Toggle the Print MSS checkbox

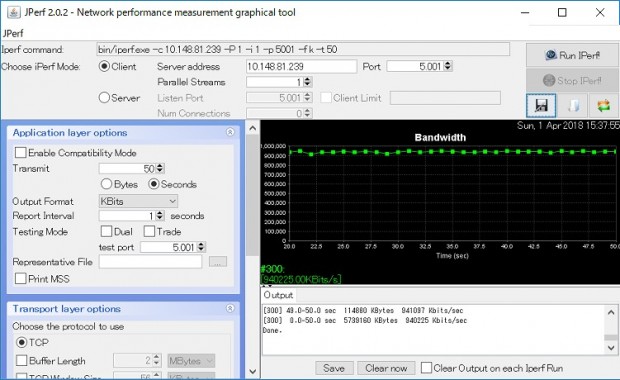point(21,278)
